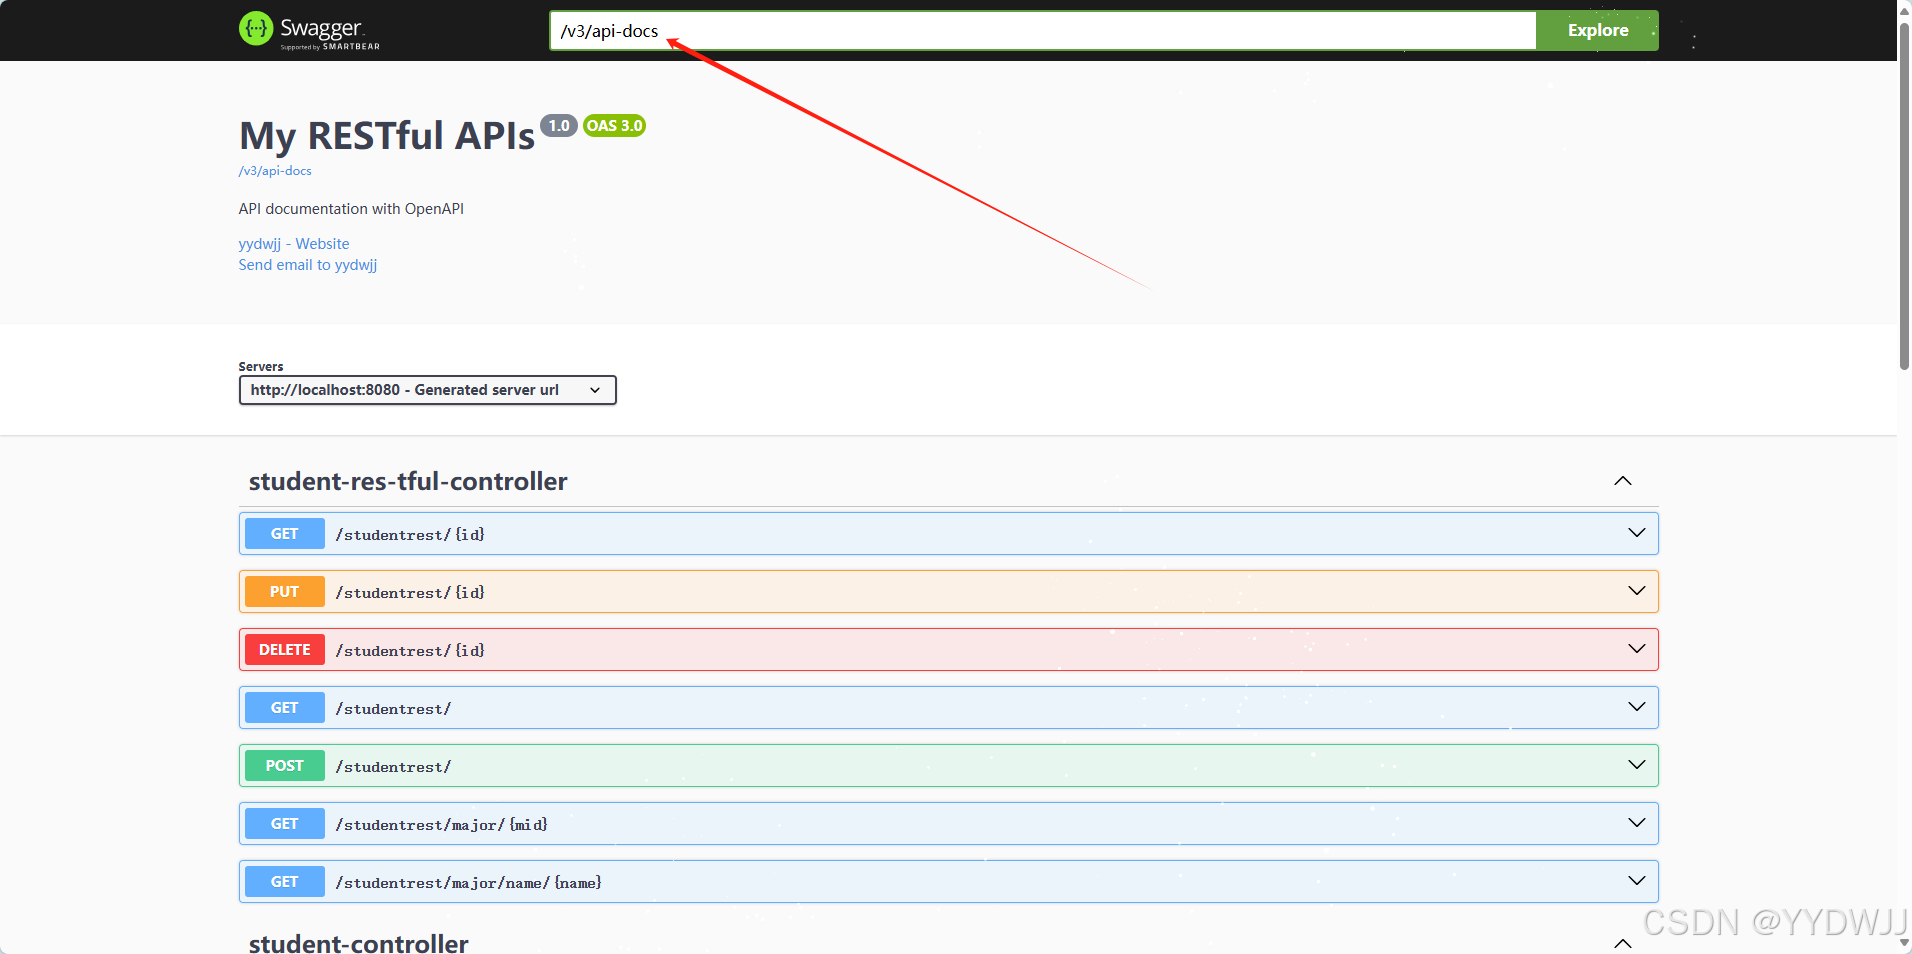Click the POST badge for /studentrest/
This screenshot has height=954, width=1912.
pos(285,766)
